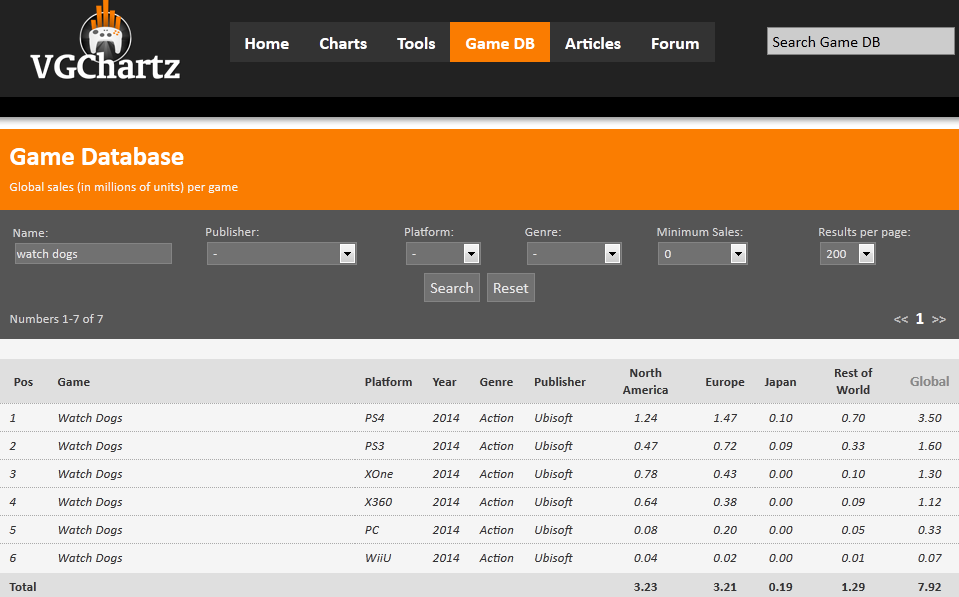Viewport: 959px width, 597px height.
Task: Select the Game DB tab
Action: (500, 43)
